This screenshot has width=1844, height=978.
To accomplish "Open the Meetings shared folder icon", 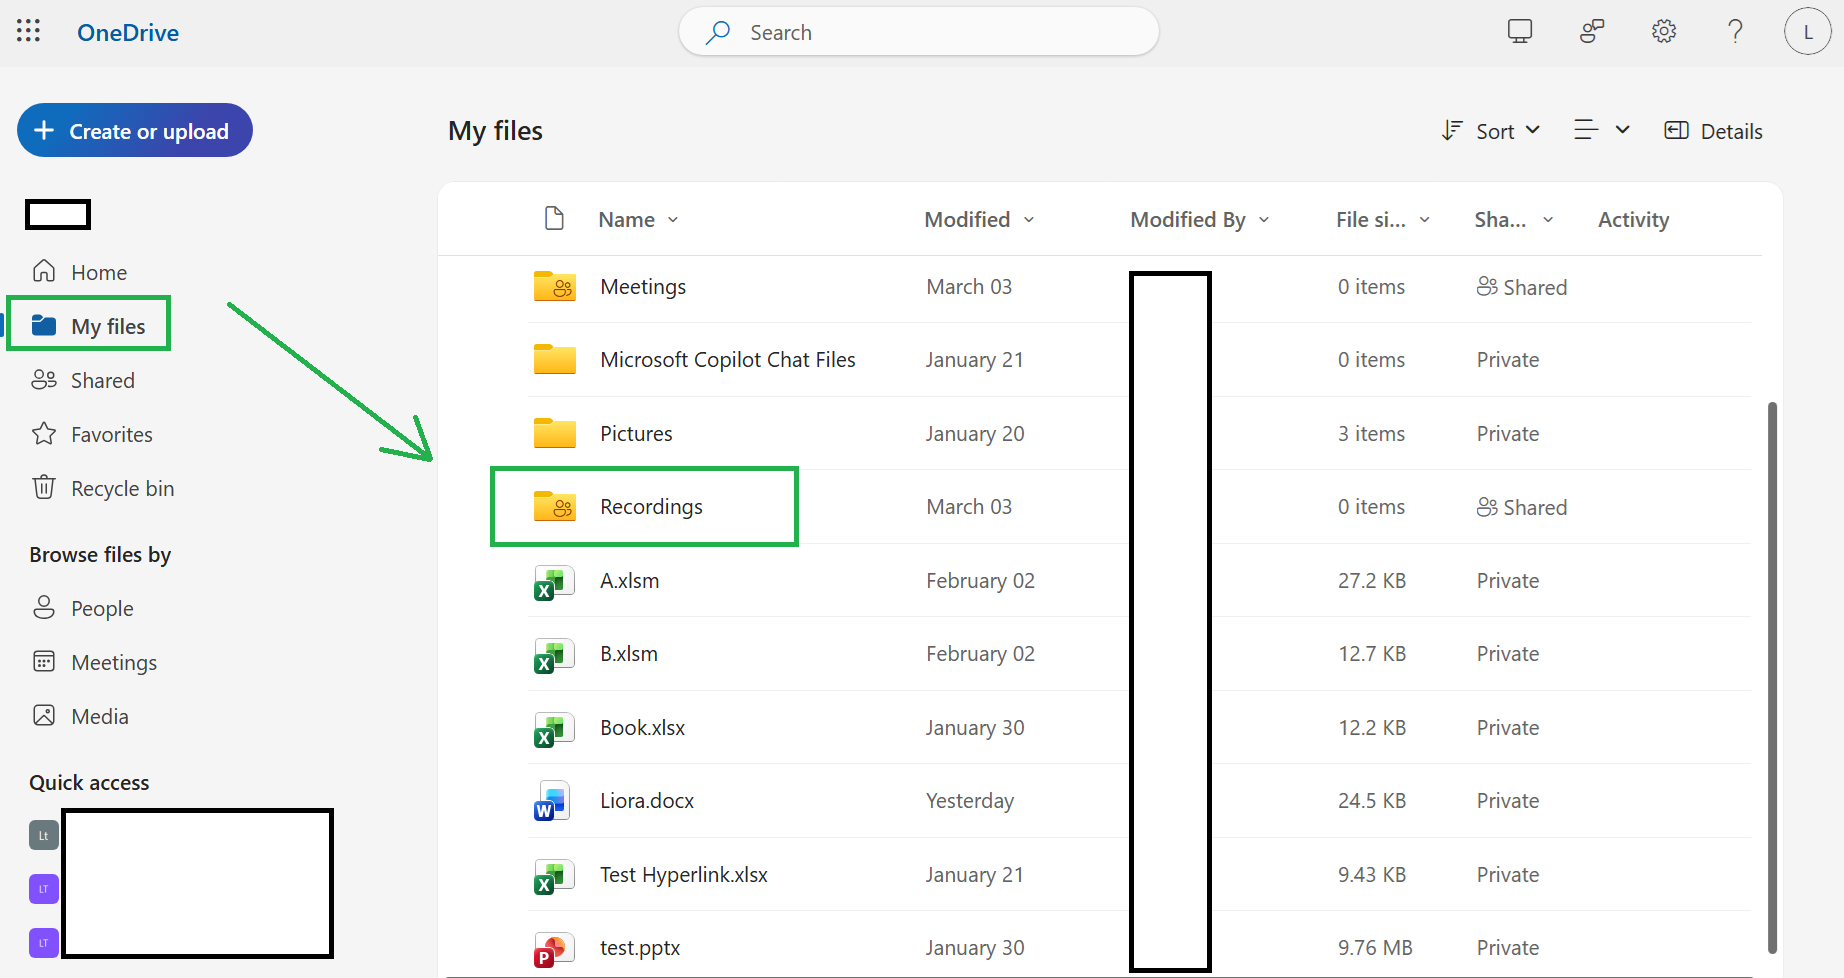I will 555,287.
